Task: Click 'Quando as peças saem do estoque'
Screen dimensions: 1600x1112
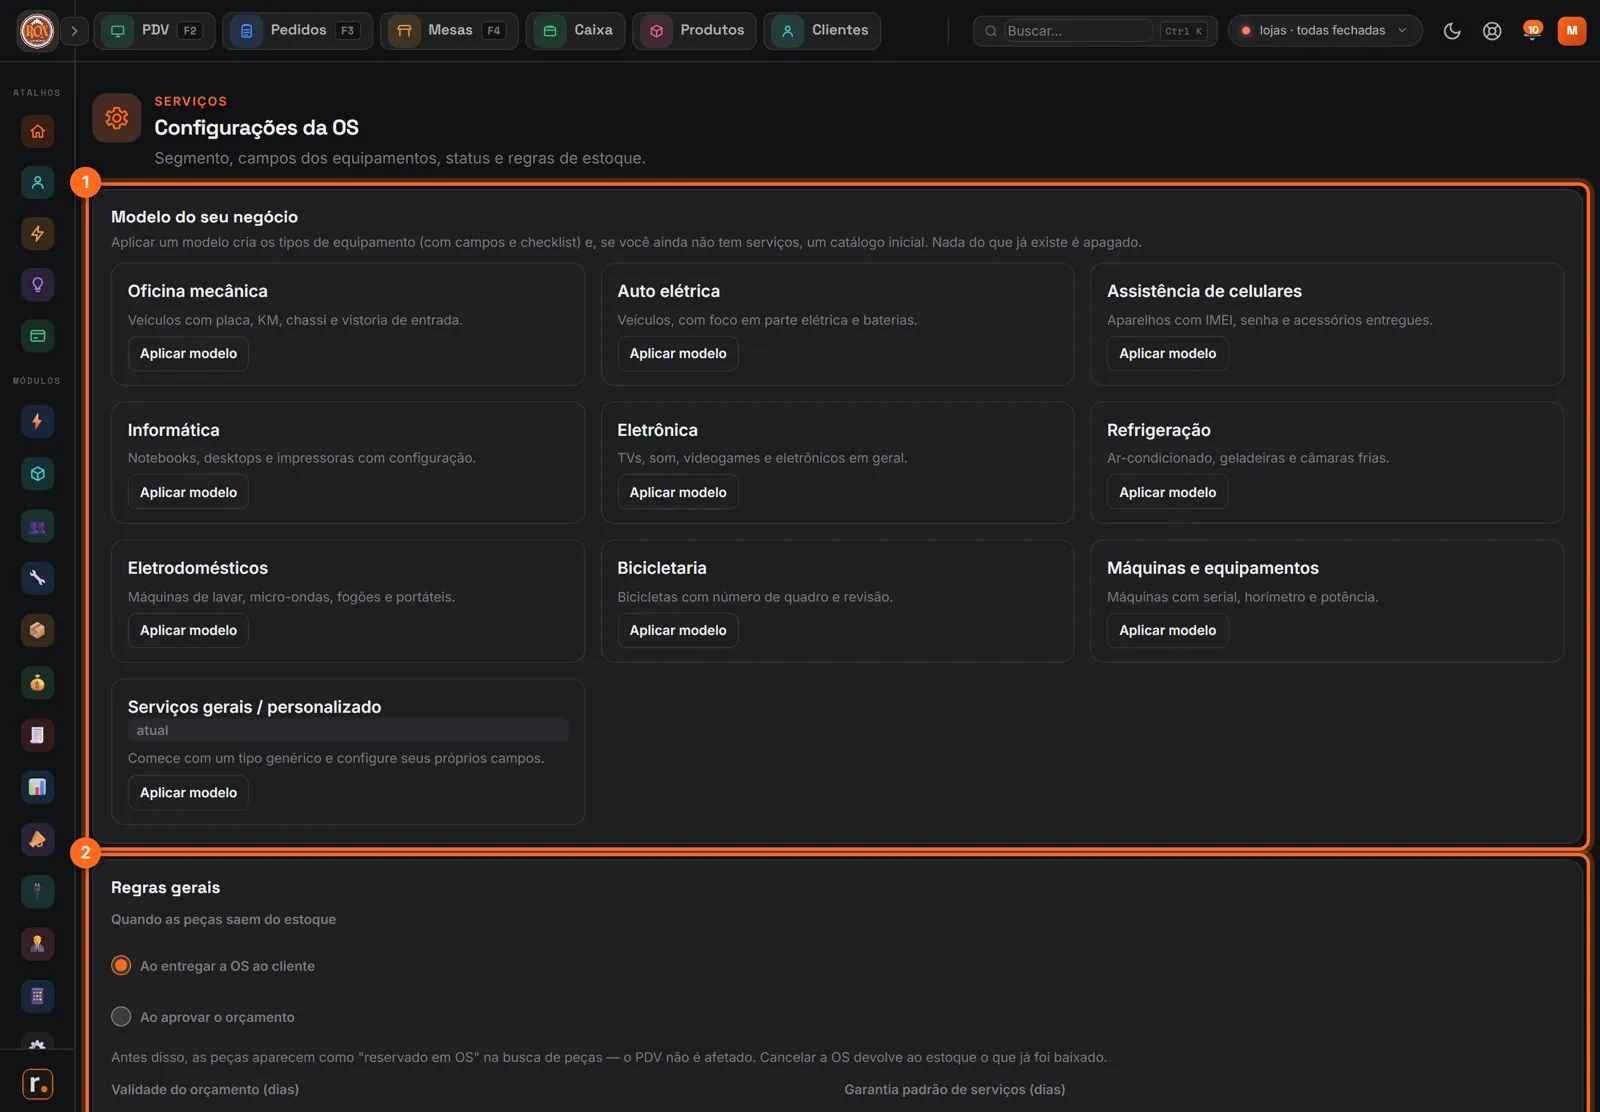Action: [x=223, y=920]
